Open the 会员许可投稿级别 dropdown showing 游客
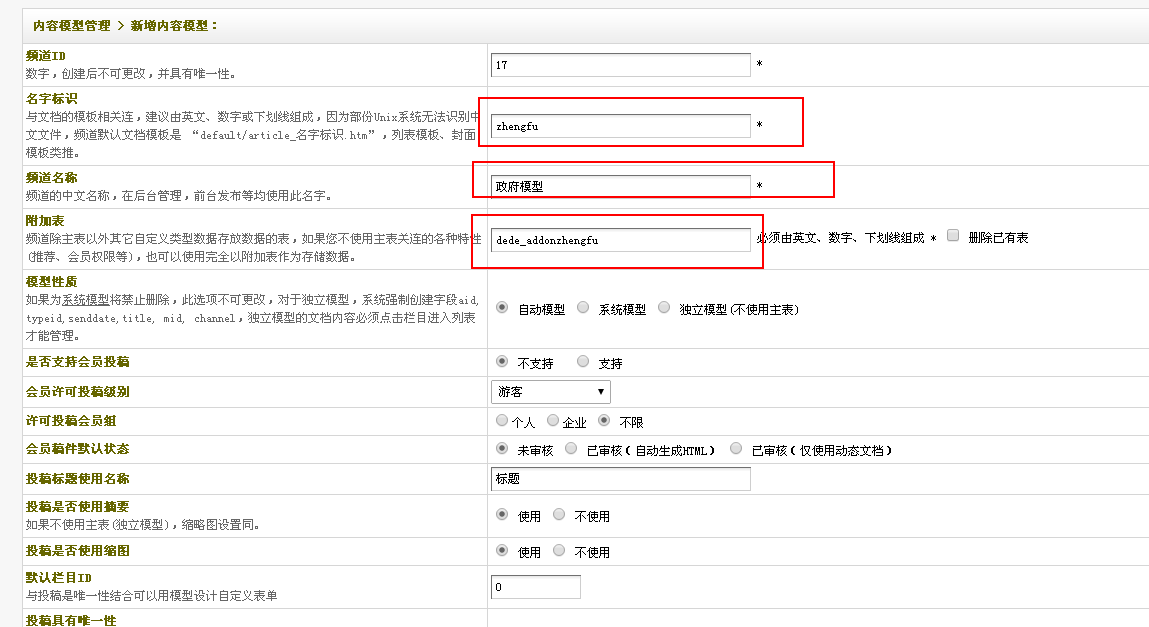 550,392
